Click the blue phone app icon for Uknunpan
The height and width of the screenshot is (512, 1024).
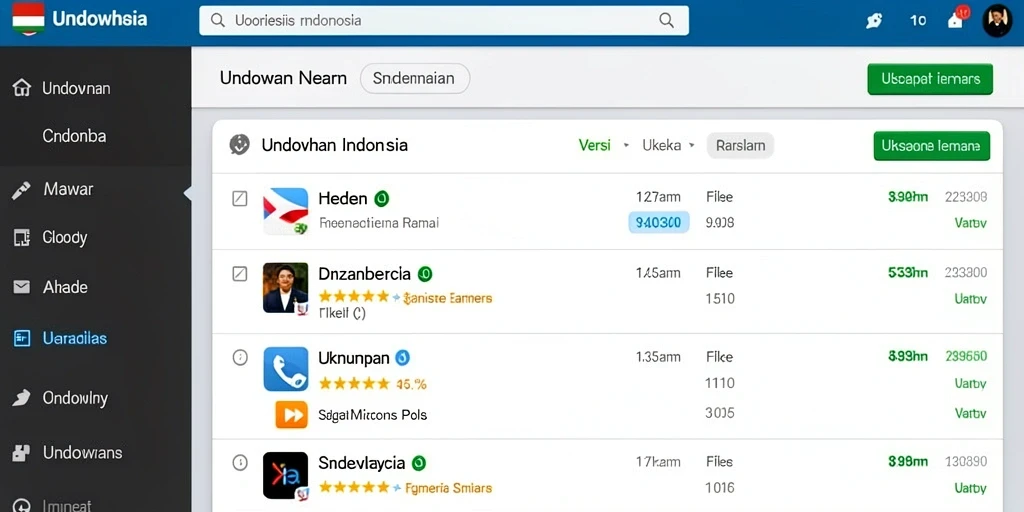click(x=285, y=369)
